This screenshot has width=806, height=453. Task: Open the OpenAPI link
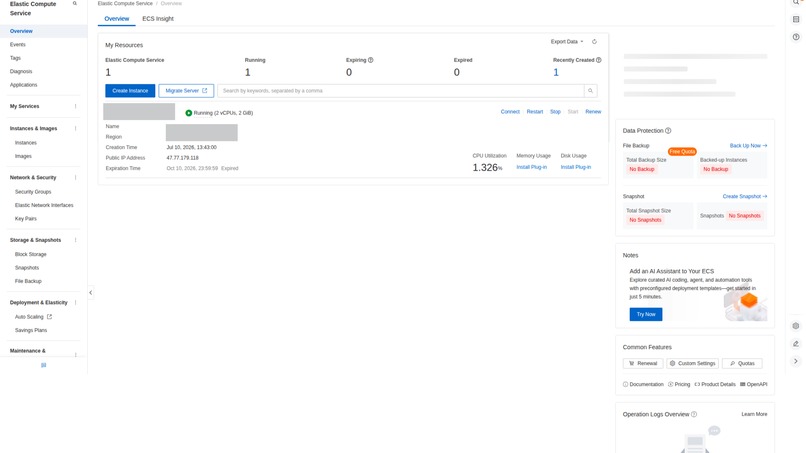tap(754, 385)
